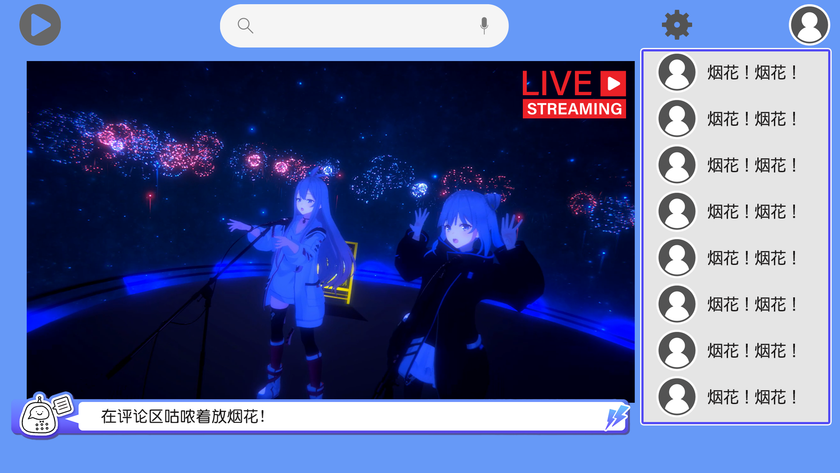This screenshot has height=473, width=840.
Task: Click the topmost commenter avatar in chat list
Action: [x=677, y=72]
